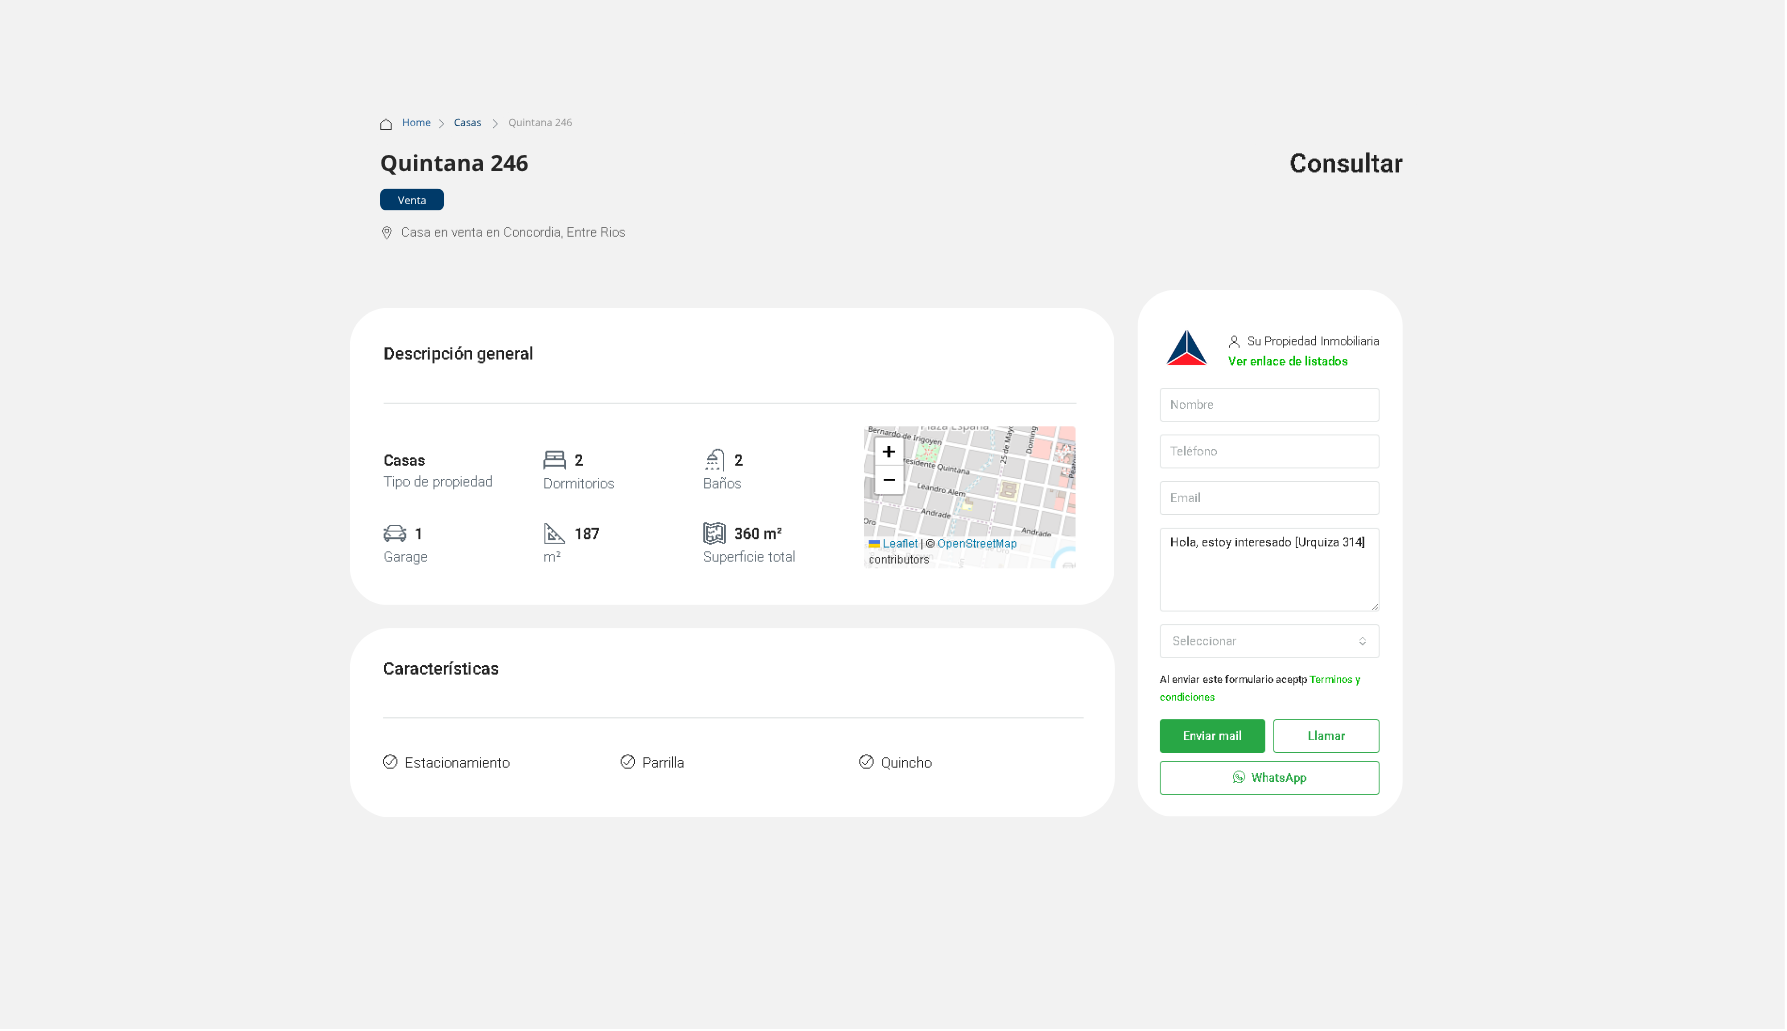Zoom out on the map

pyautogui.click(x=888, y=480)
